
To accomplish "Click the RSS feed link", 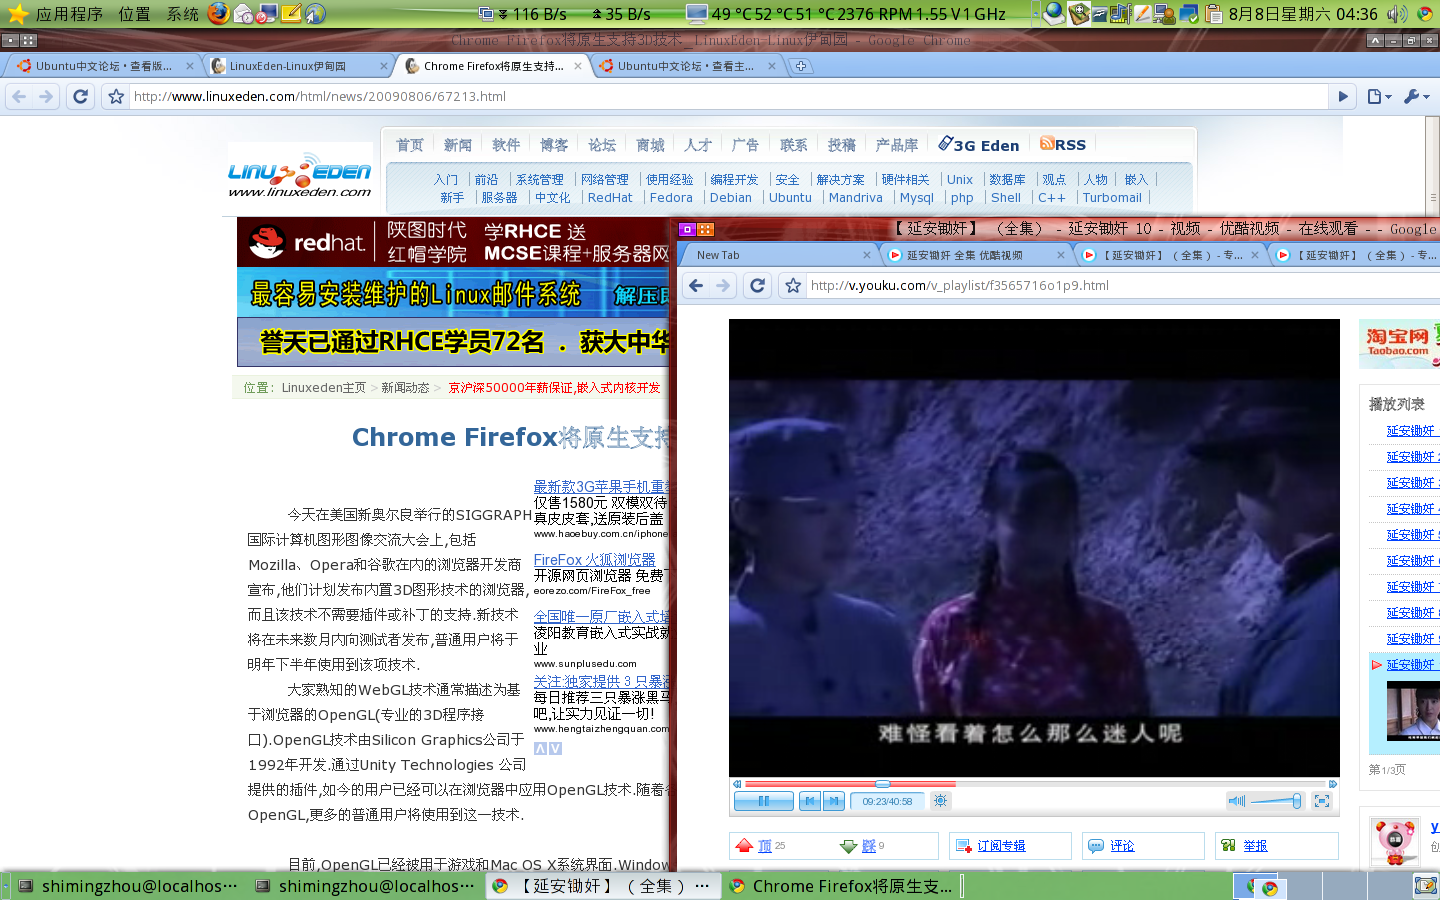I will click(x=1063, y=144).
